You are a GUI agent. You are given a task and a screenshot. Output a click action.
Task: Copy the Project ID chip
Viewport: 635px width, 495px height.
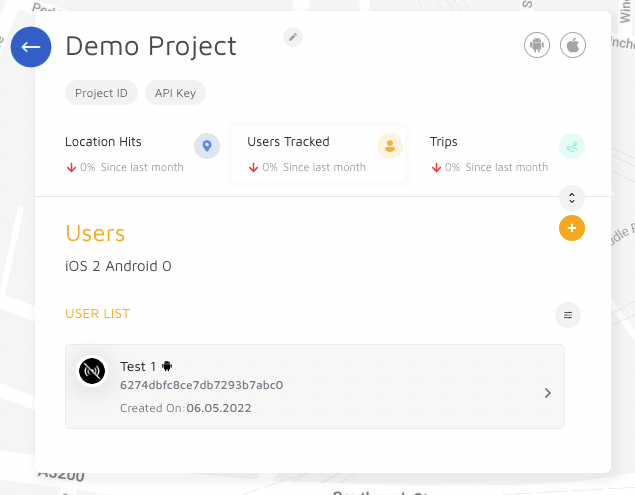[102, 93]
